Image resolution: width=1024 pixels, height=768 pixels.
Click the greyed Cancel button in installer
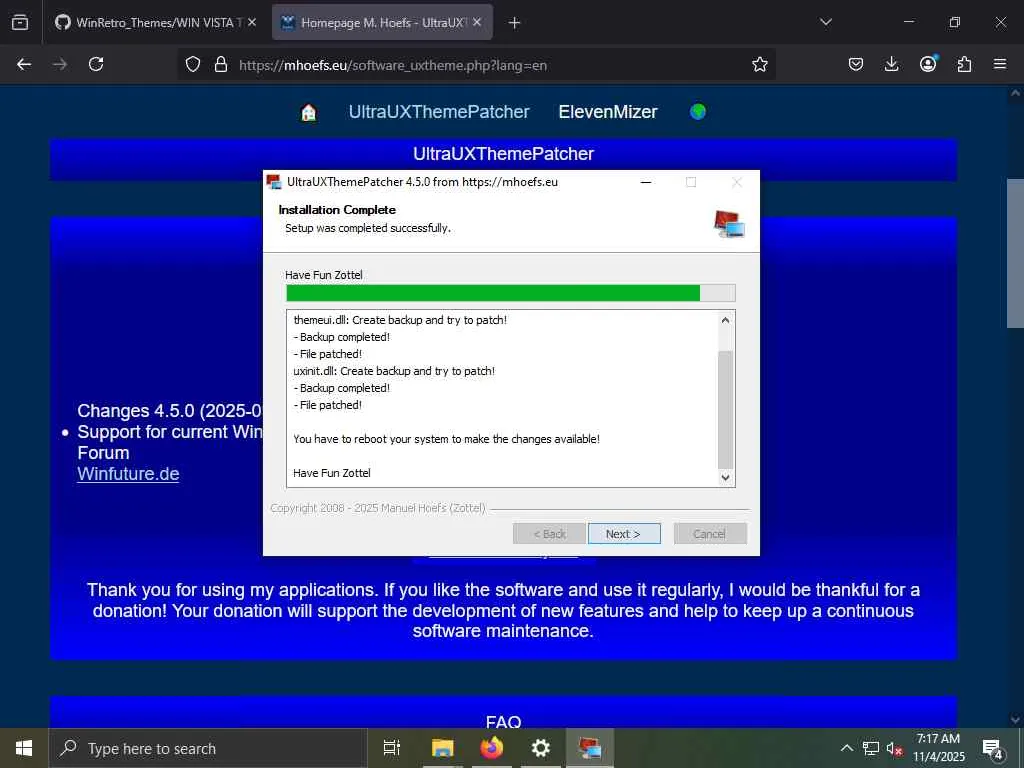point(710,534)
